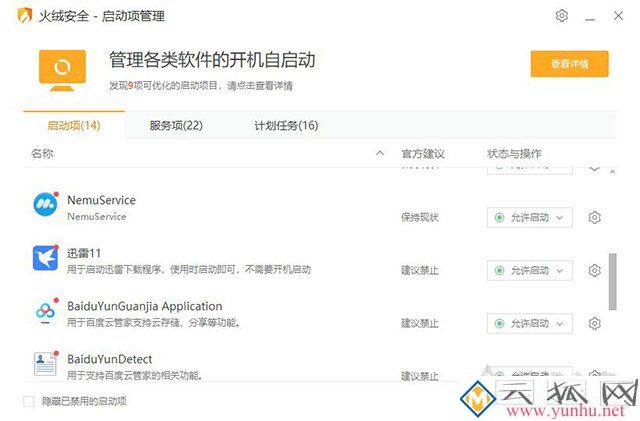Click the Huorong shield logo

click(24, 16)
